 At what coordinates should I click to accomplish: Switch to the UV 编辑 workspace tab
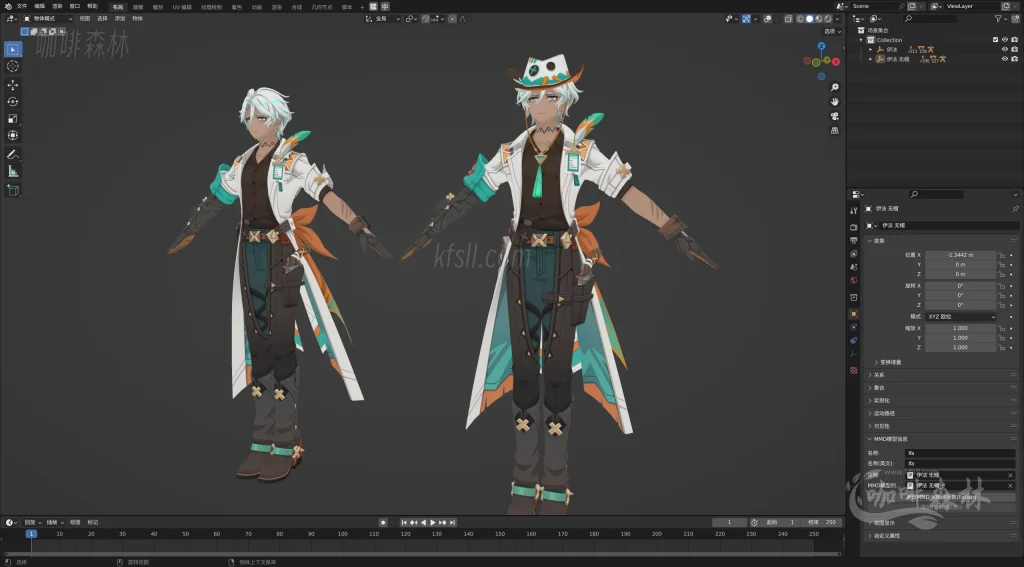(182, 7)
